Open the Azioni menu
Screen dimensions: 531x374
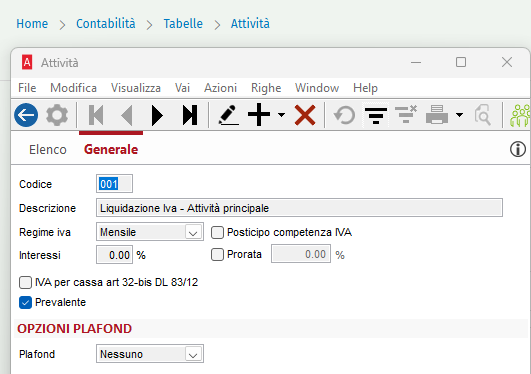[x=220, y=88]
